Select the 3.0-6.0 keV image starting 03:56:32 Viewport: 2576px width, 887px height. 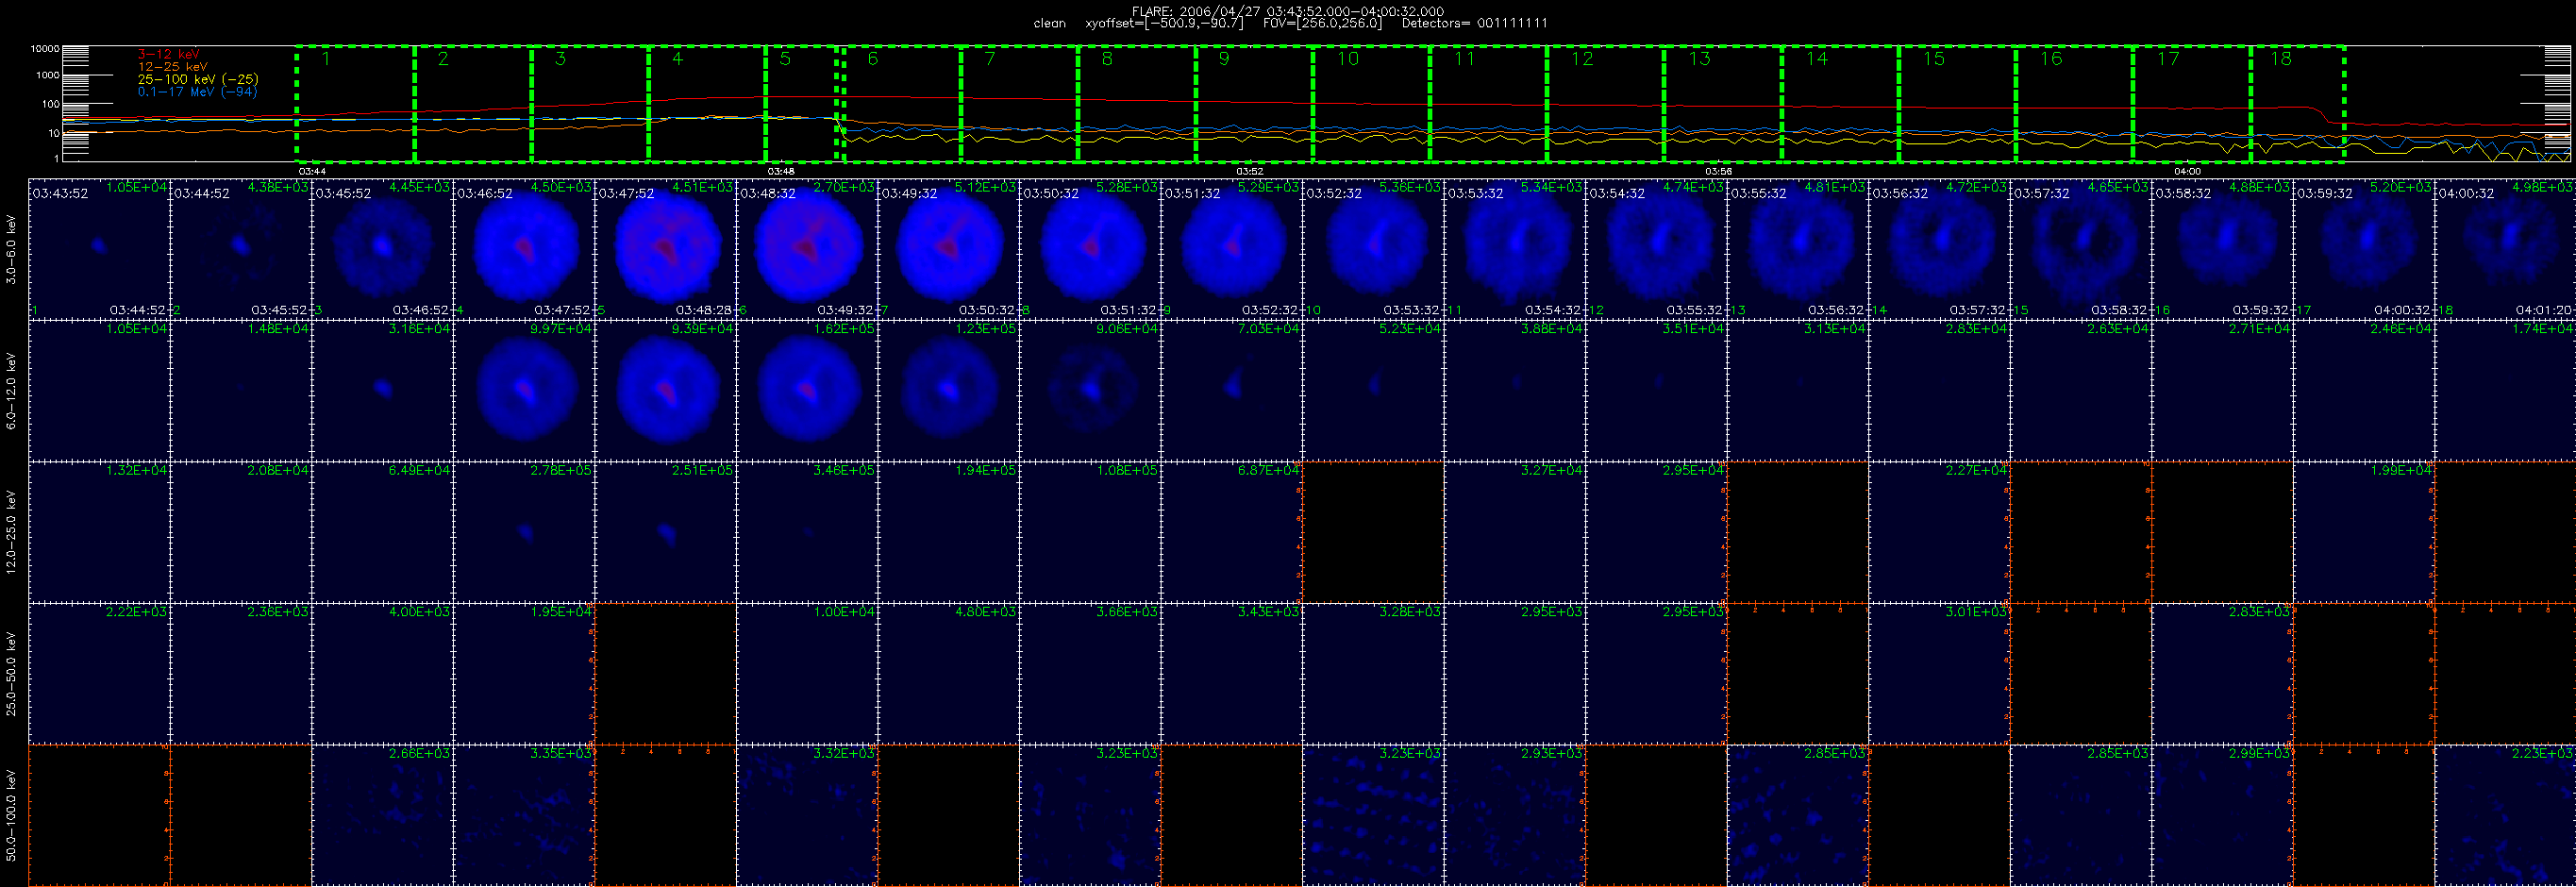(1940, 249)
